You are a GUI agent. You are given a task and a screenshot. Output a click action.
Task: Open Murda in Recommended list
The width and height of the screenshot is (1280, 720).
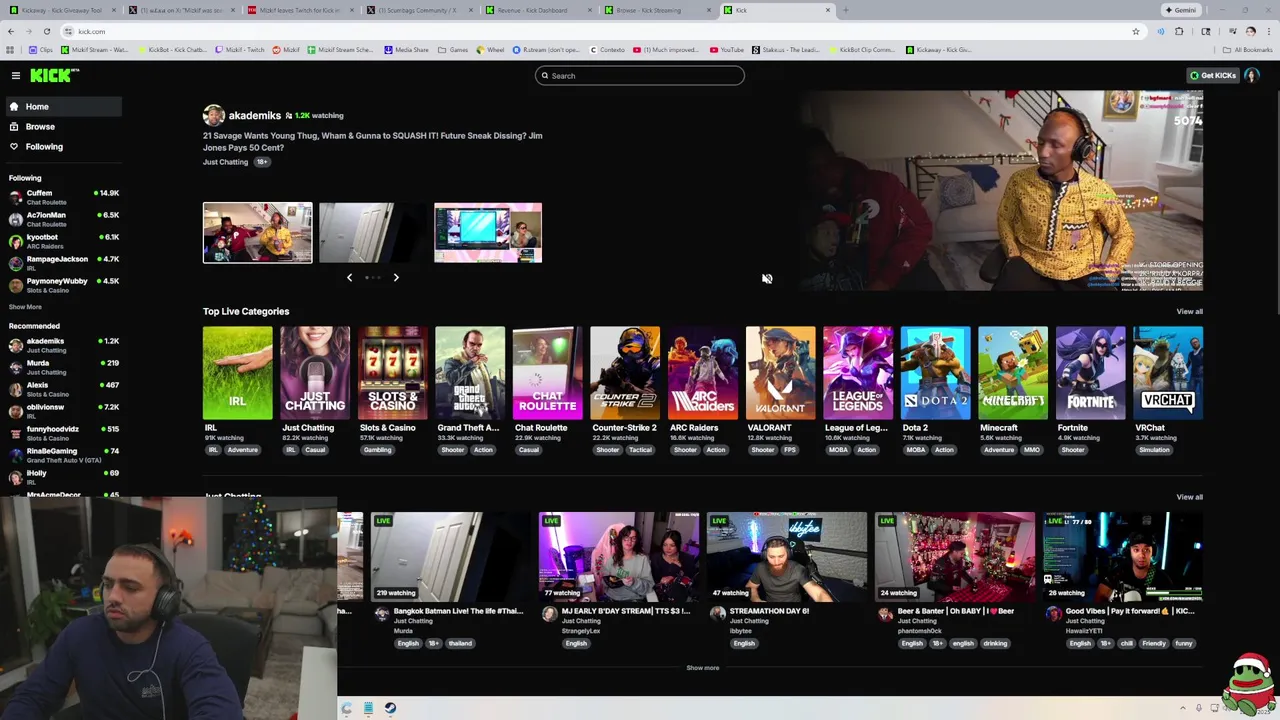63,367
